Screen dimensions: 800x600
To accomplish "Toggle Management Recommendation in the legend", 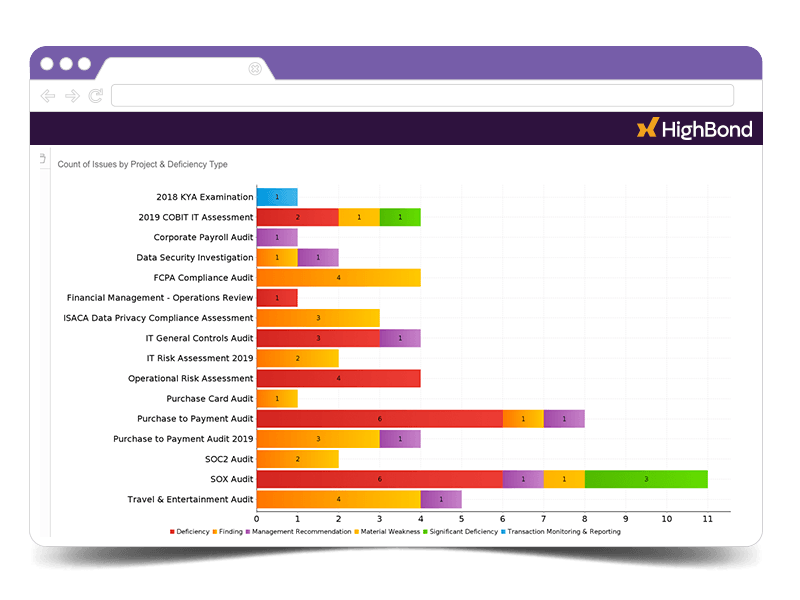I will coord(298,532).
